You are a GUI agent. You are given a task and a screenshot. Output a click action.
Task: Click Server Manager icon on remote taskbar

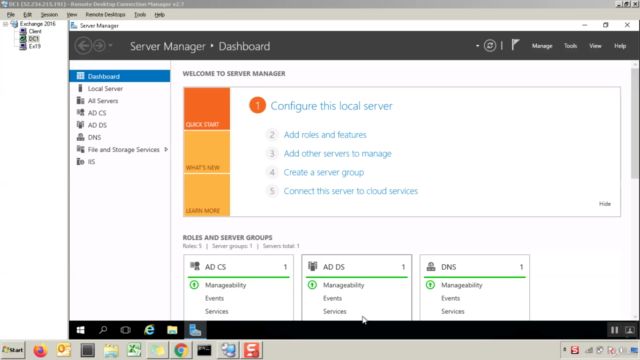195,330
